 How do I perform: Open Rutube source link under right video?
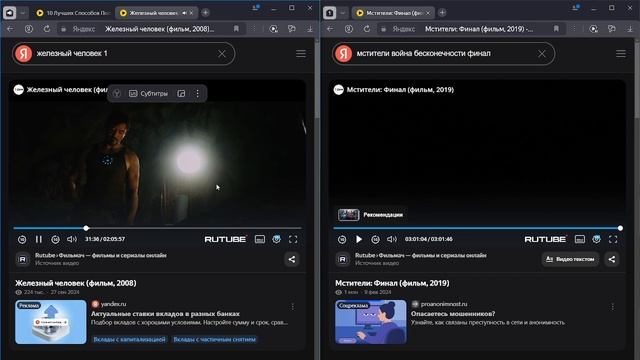420,256
